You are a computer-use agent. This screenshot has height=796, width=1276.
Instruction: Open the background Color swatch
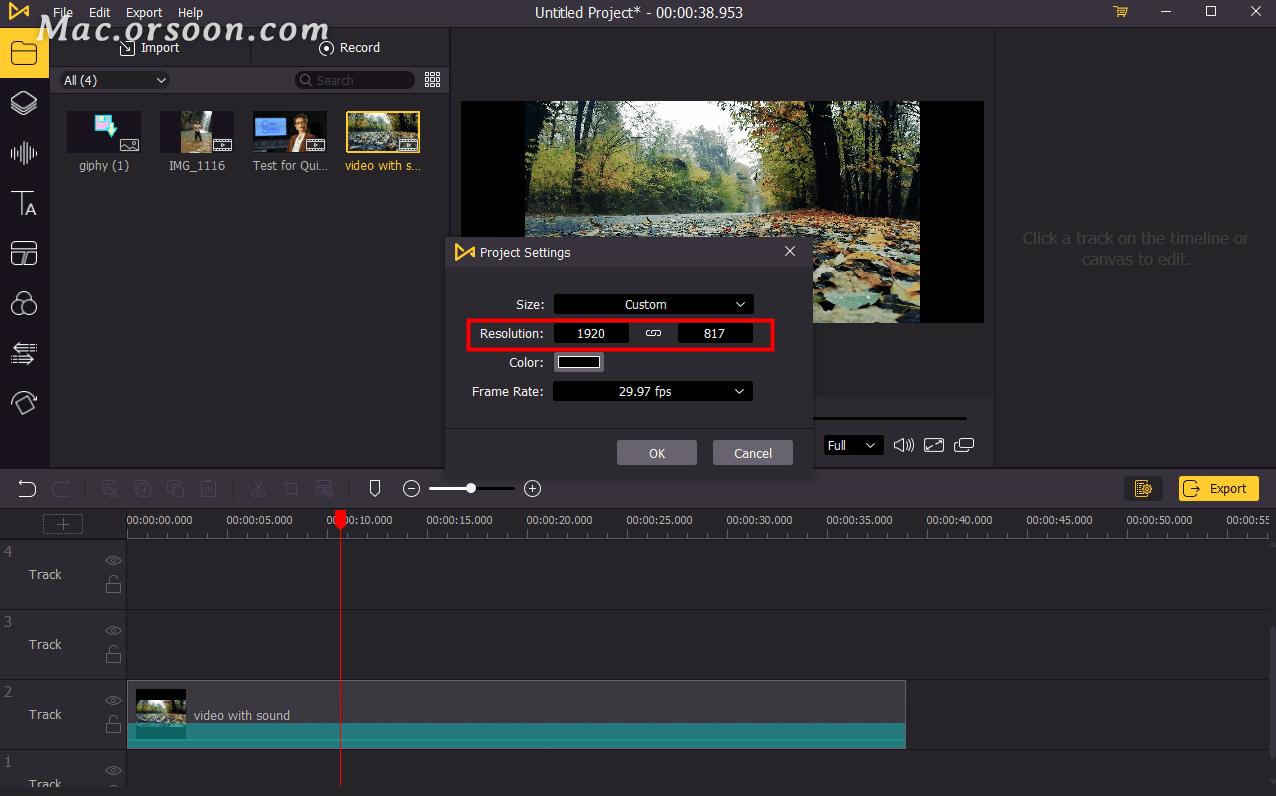[x=578, y=362]
